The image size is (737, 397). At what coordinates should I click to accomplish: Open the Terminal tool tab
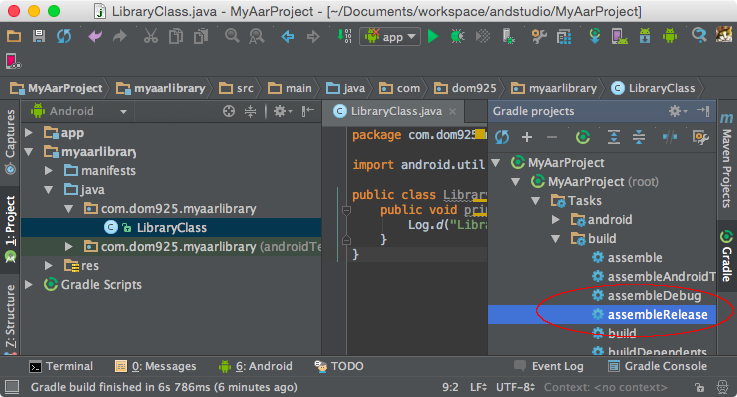[x=61, y=366]
